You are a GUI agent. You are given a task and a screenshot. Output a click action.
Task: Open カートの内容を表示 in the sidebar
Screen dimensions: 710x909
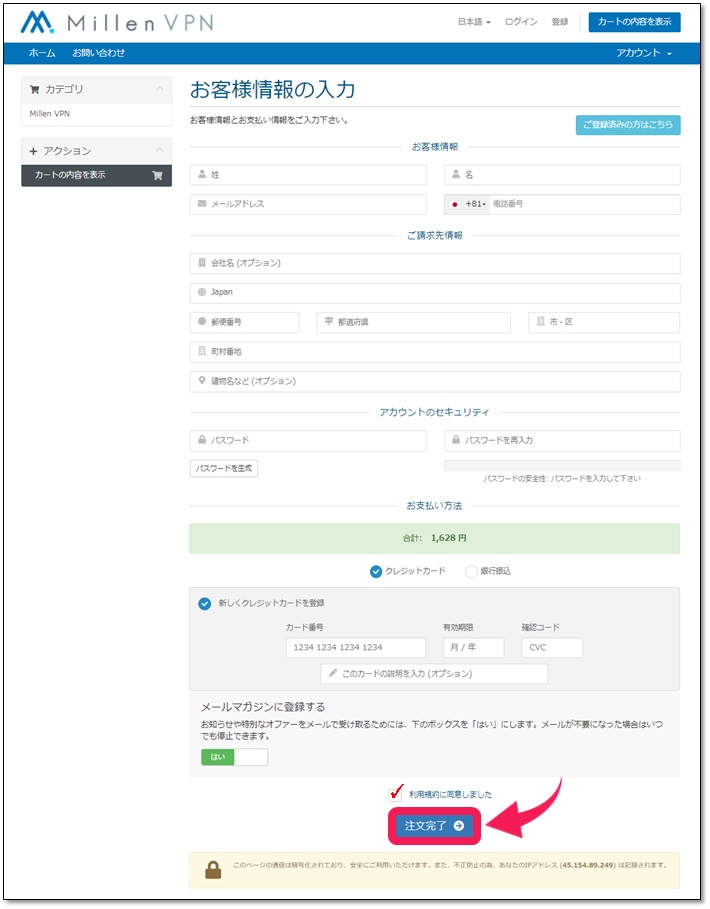pos(96,175)
